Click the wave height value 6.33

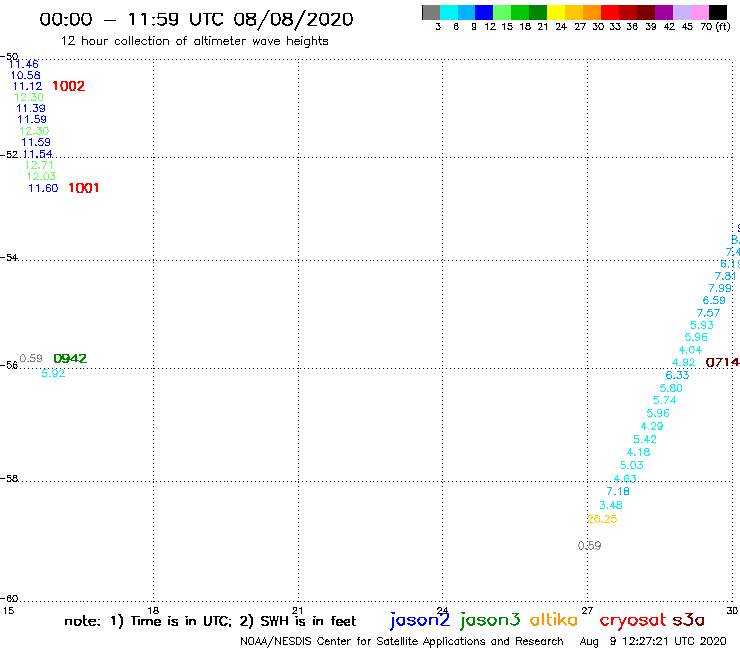(x=677, y=375)
